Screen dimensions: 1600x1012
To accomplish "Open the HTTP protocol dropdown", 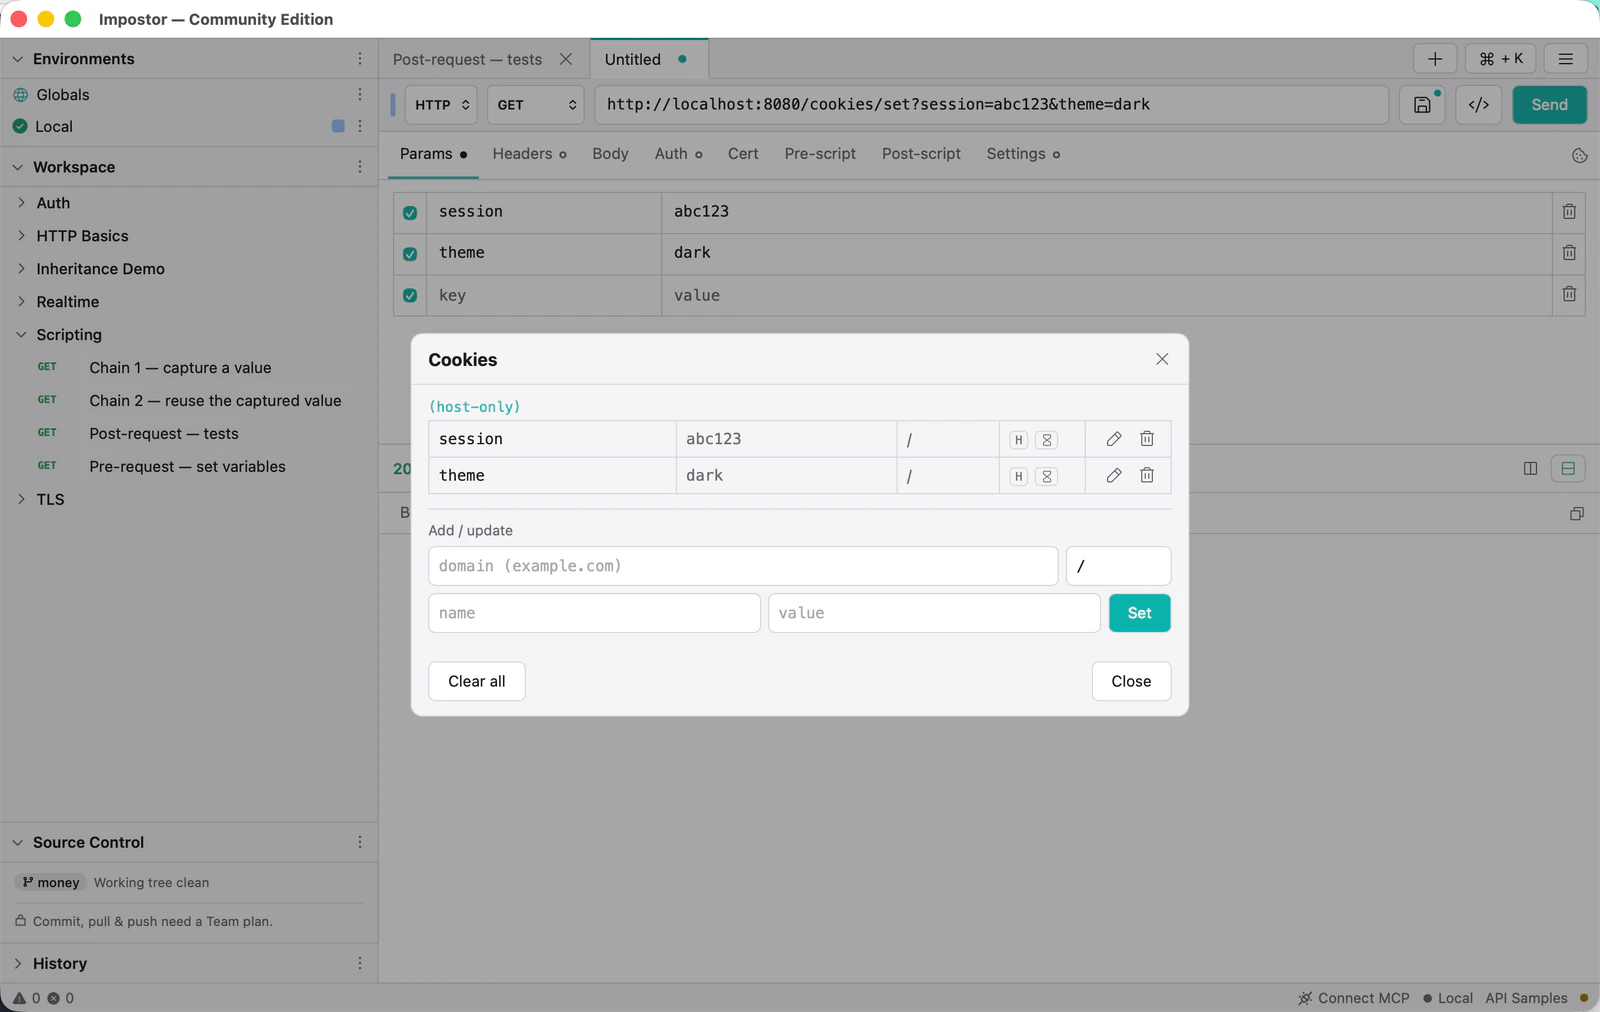I will 441,105.
